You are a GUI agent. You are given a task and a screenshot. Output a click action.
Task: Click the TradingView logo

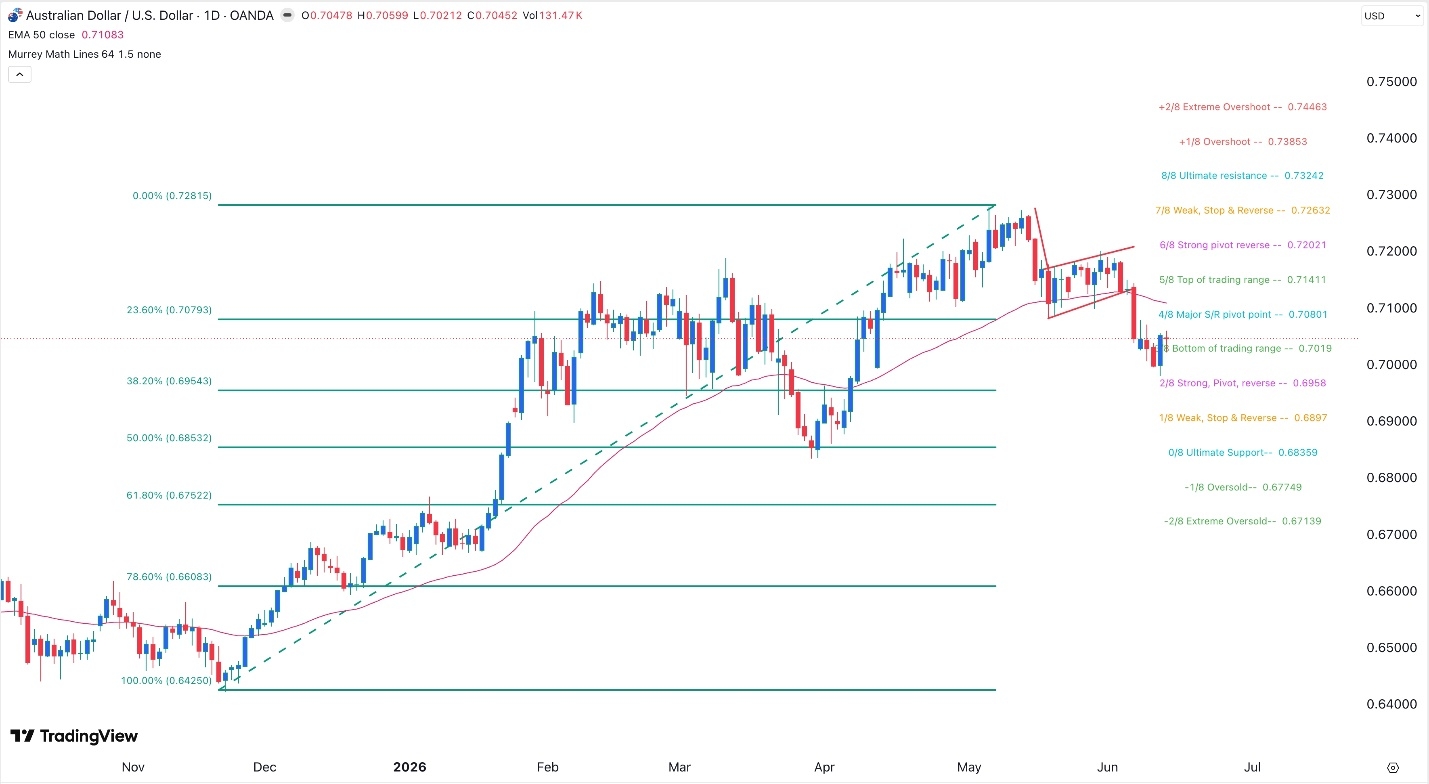pyautogui.click(x=74, y=736)
